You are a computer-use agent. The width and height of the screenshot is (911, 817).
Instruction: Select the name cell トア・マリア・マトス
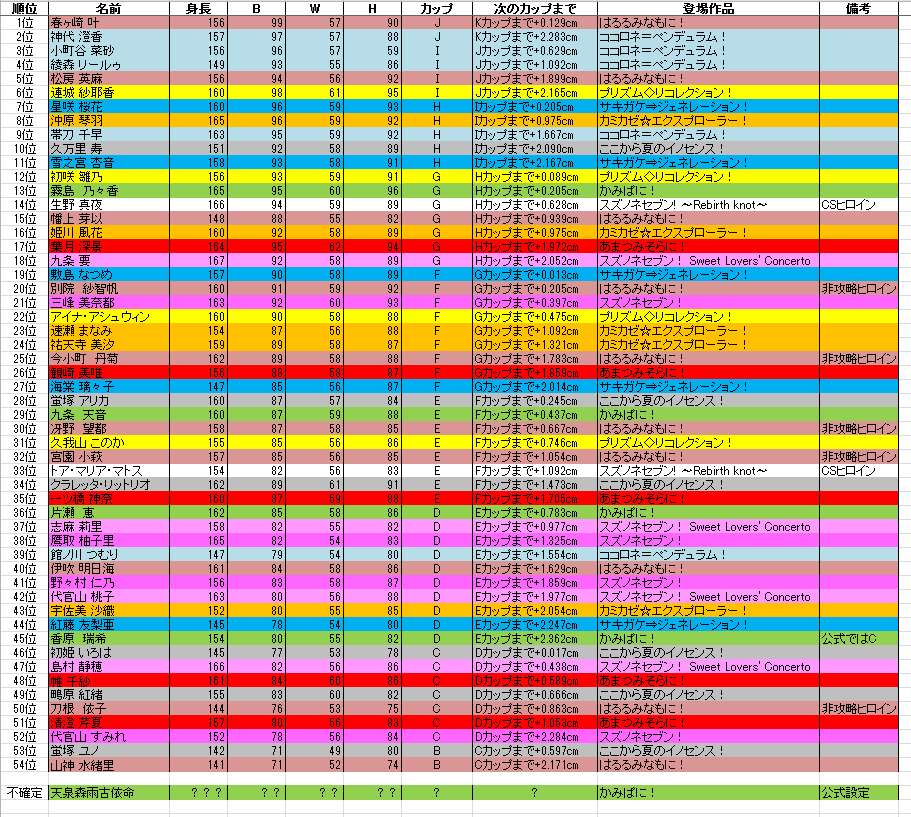109,471
